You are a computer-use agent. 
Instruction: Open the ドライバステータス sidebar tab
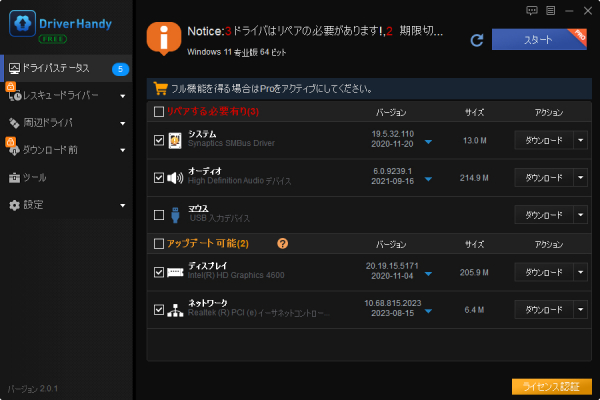[60, 69]
